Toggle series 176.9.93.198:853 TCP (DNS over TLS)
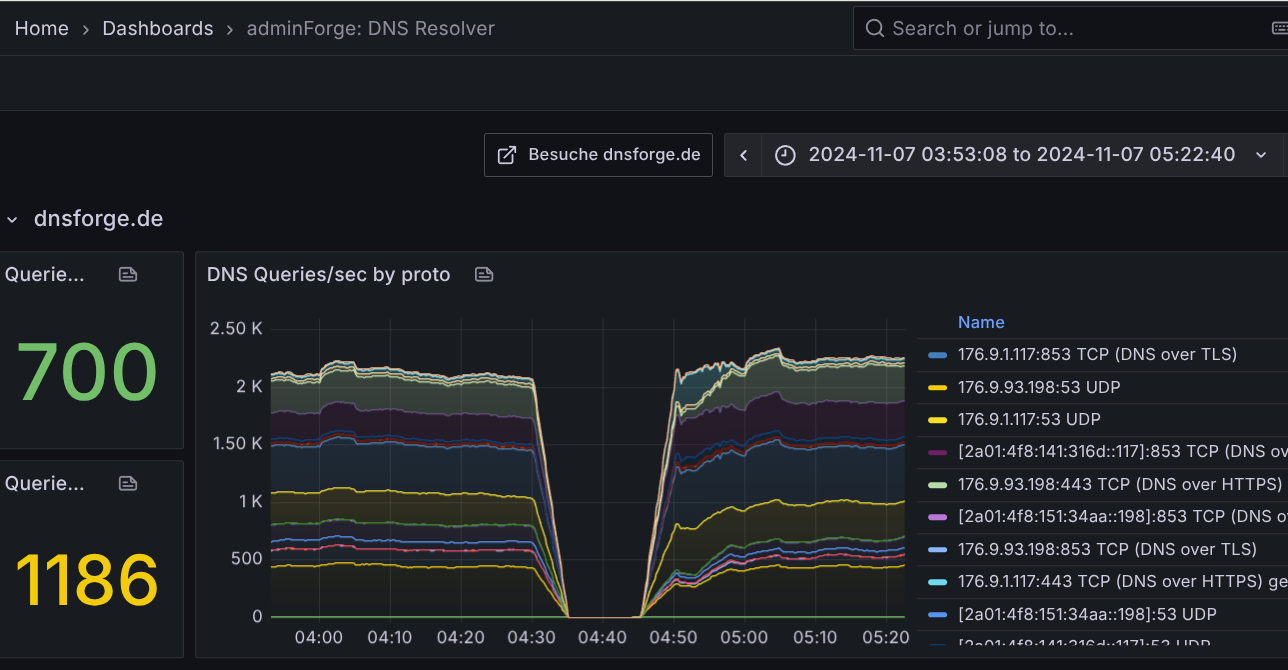1288x670 pixels. [1107, 549]
